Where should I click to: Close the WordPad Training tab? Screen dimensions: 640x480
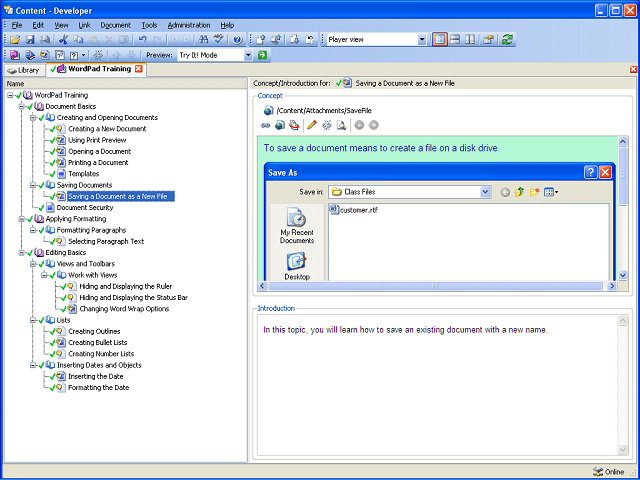tap(139, 69)
